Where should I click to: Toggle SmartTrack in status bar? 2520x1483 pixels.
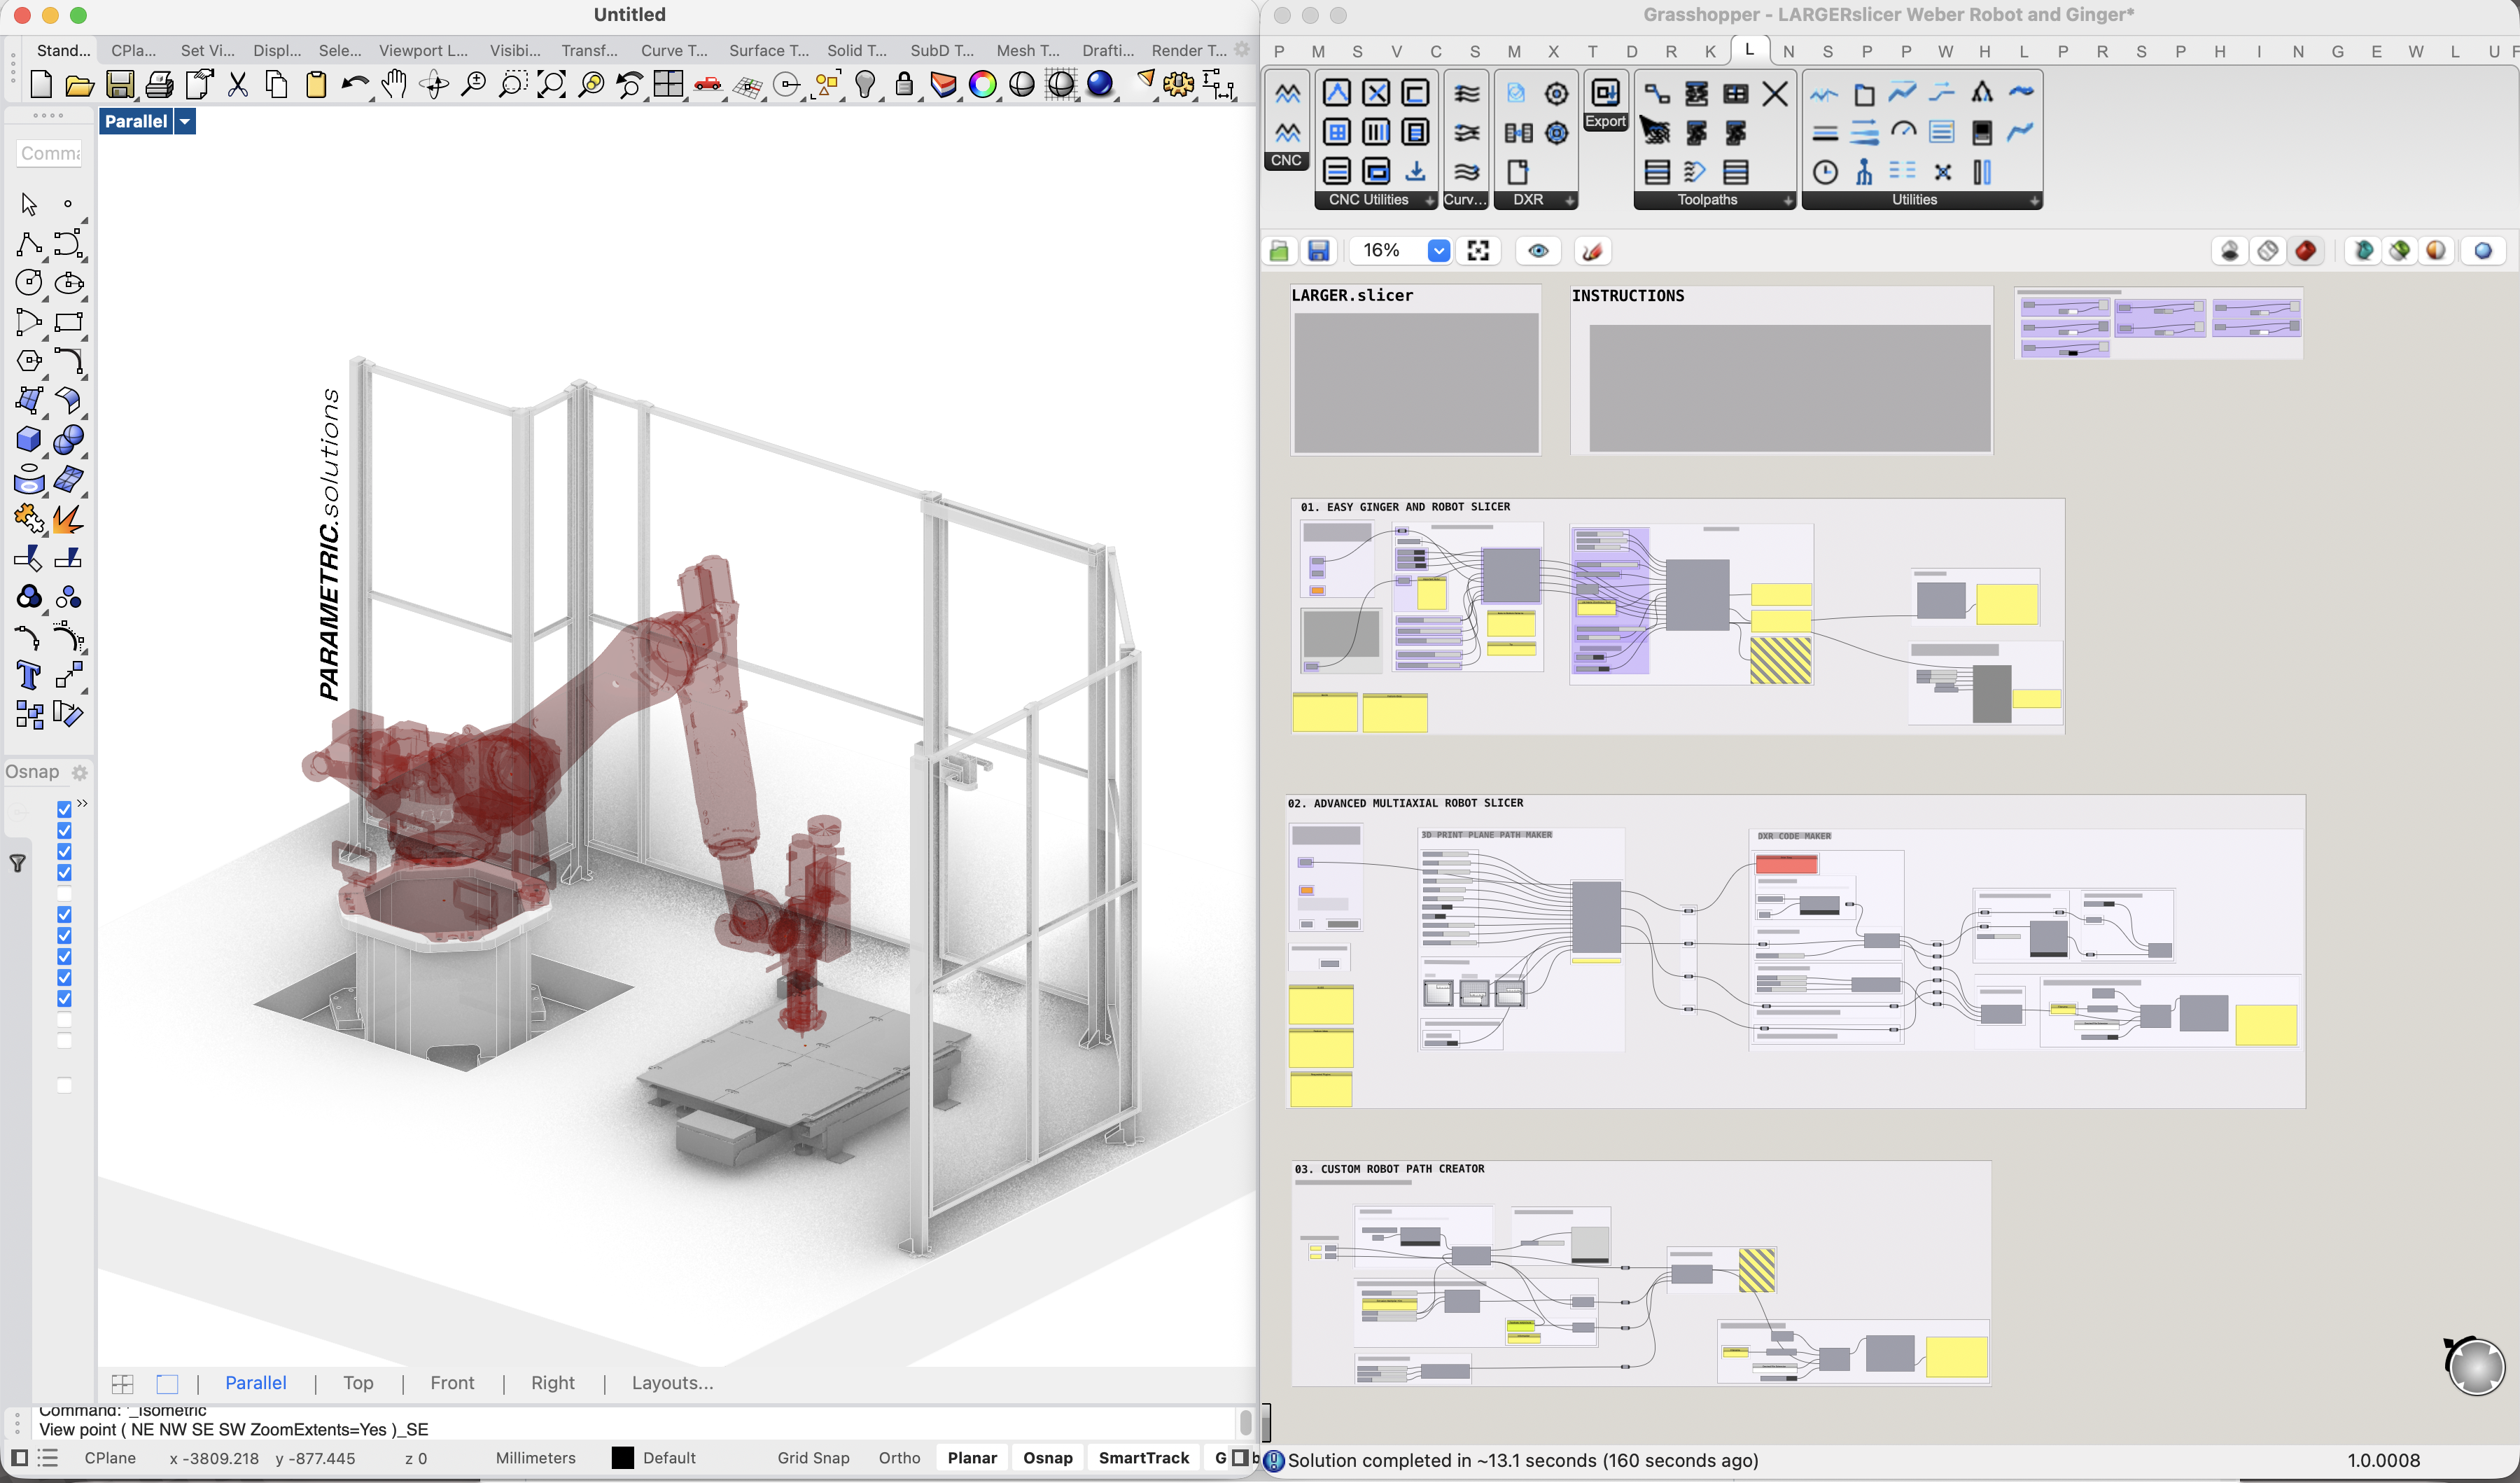coord(1144,1458)
